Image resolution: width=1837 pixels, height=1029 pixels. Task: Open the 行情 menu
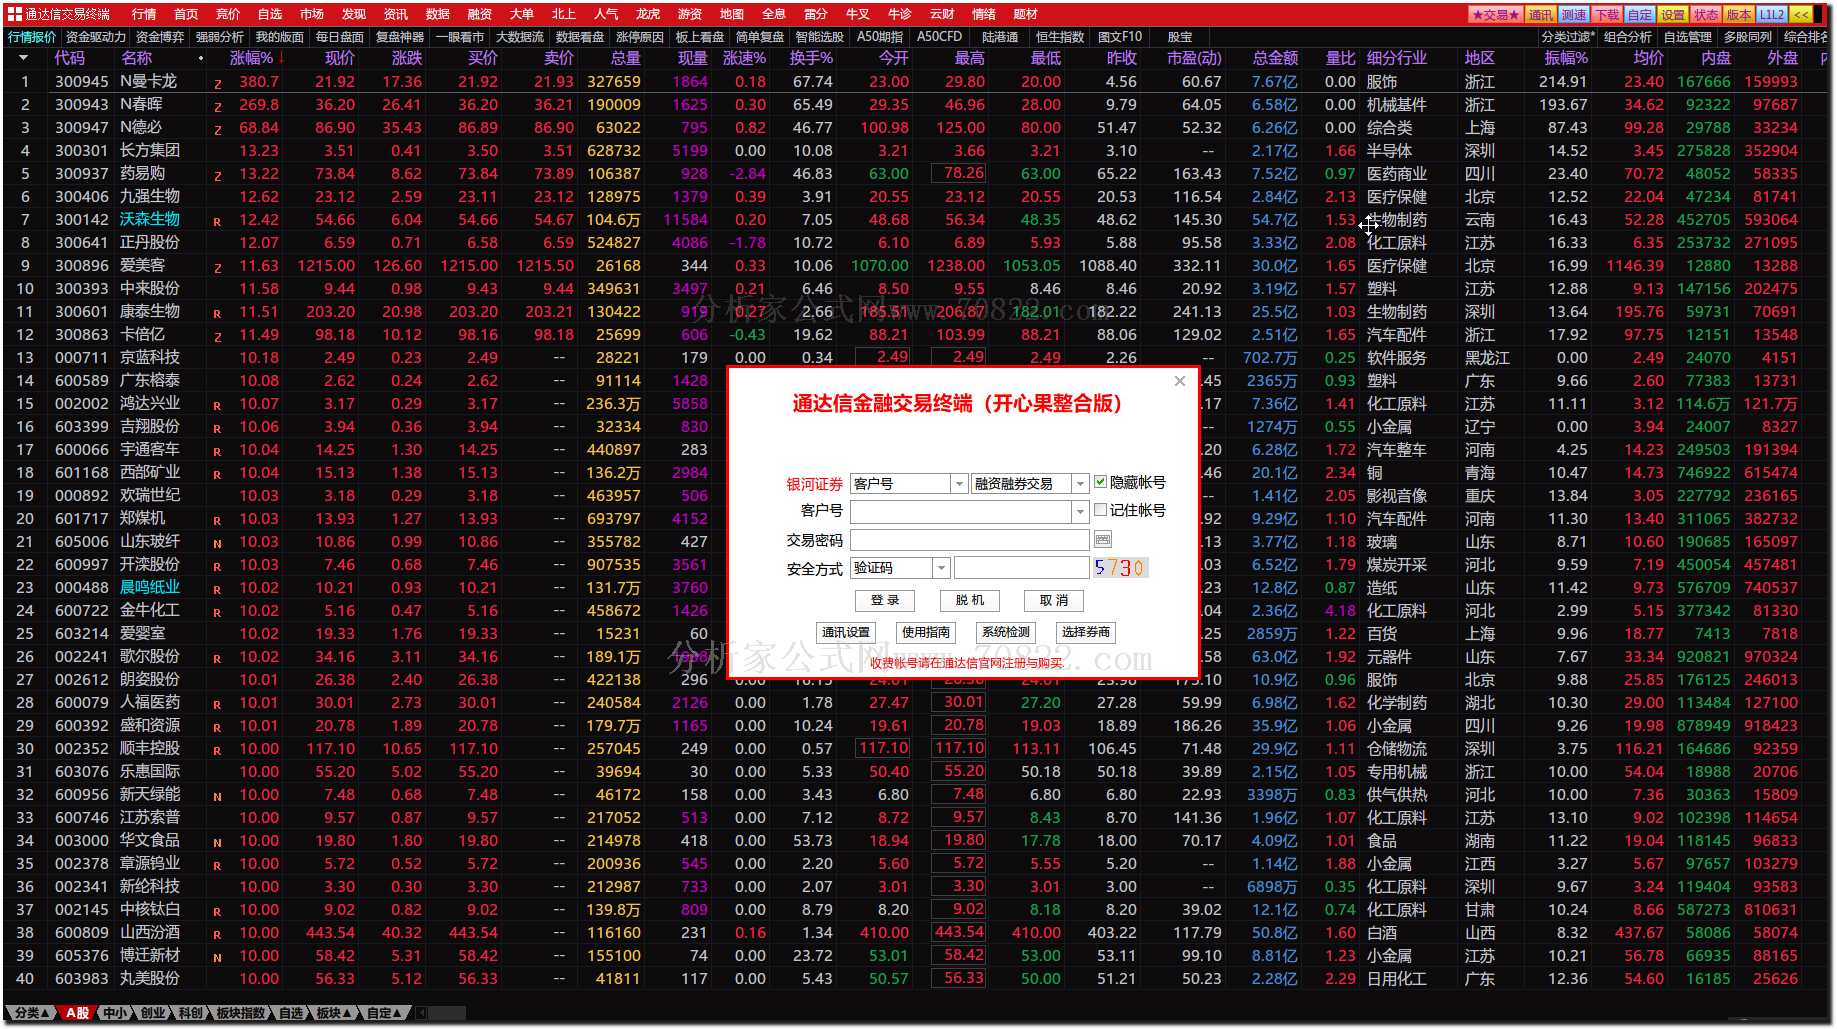coord(144,14)
